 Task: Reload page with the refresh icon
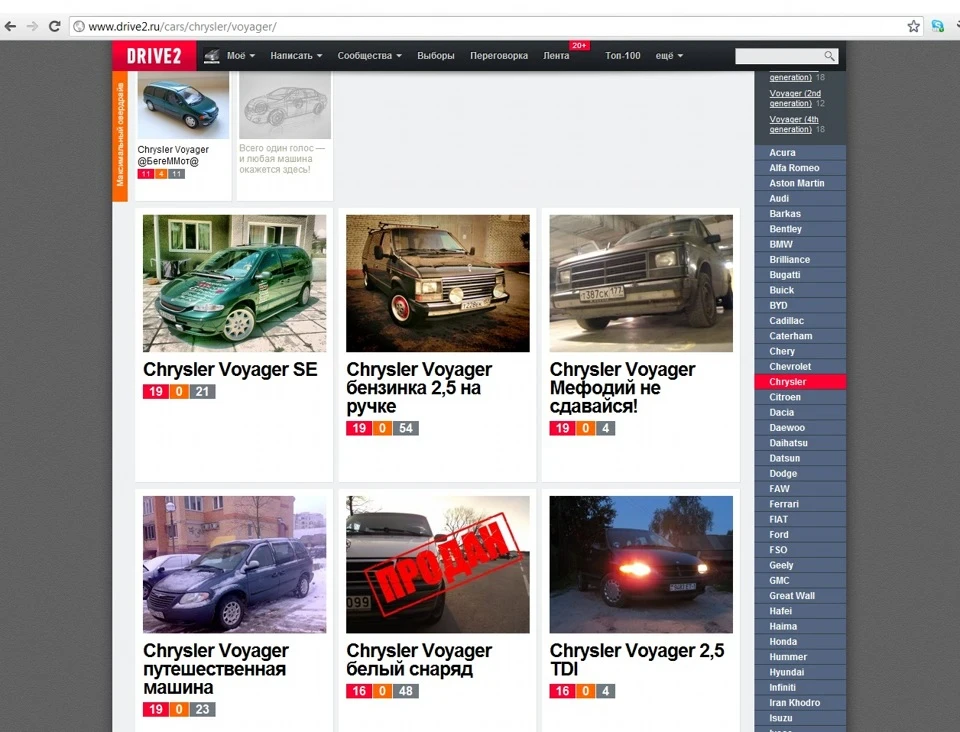click(x=54, y=26)
